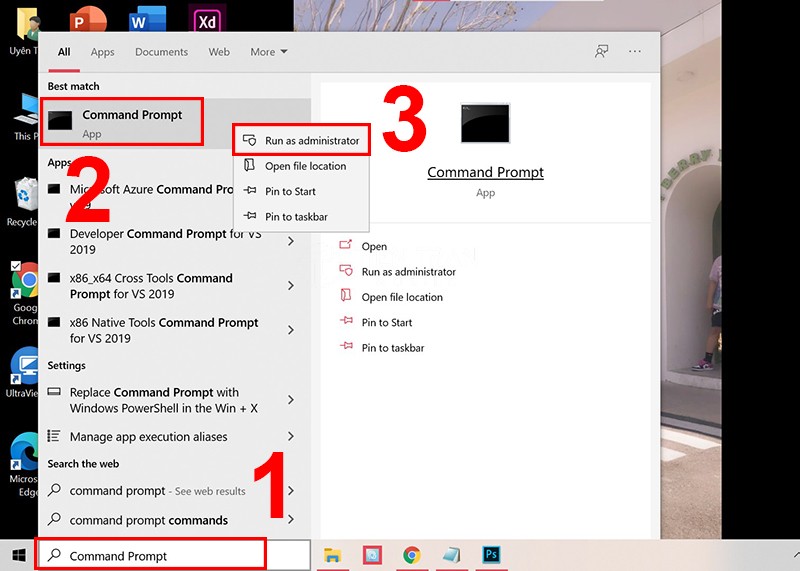Open the PowerPoint desktop icon
This screenshot has height=571, width=800.
(x=89, y=19)
